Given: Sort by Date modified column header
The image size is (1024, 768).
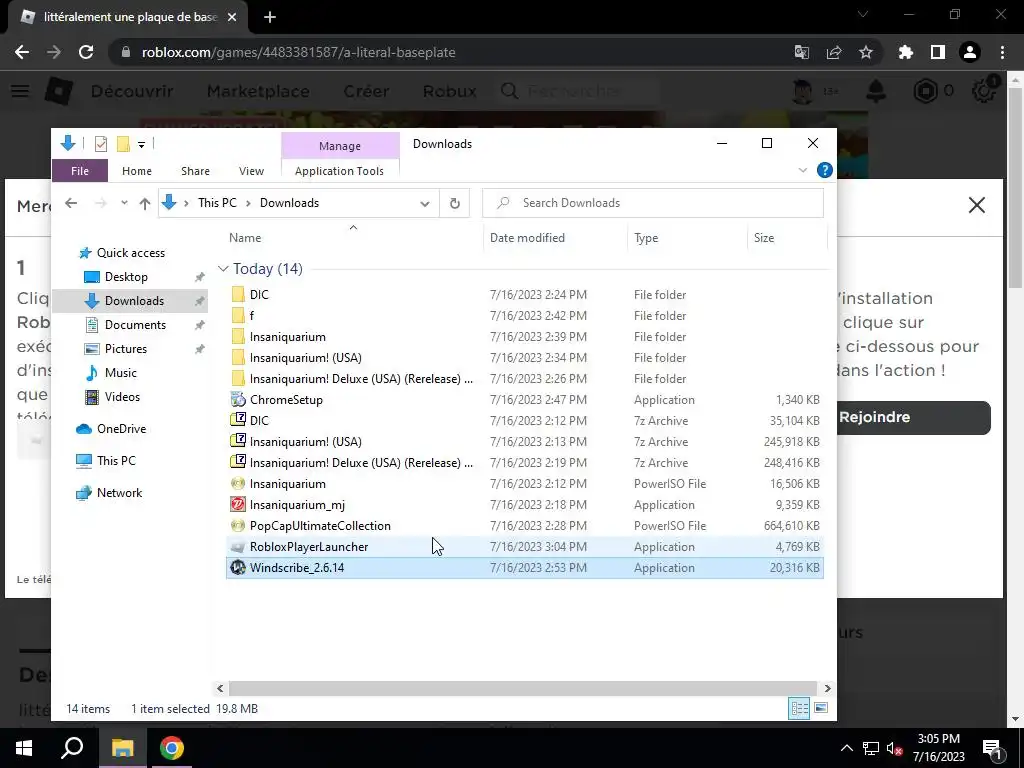Looking at the screenshot, I should coord(527,238).
